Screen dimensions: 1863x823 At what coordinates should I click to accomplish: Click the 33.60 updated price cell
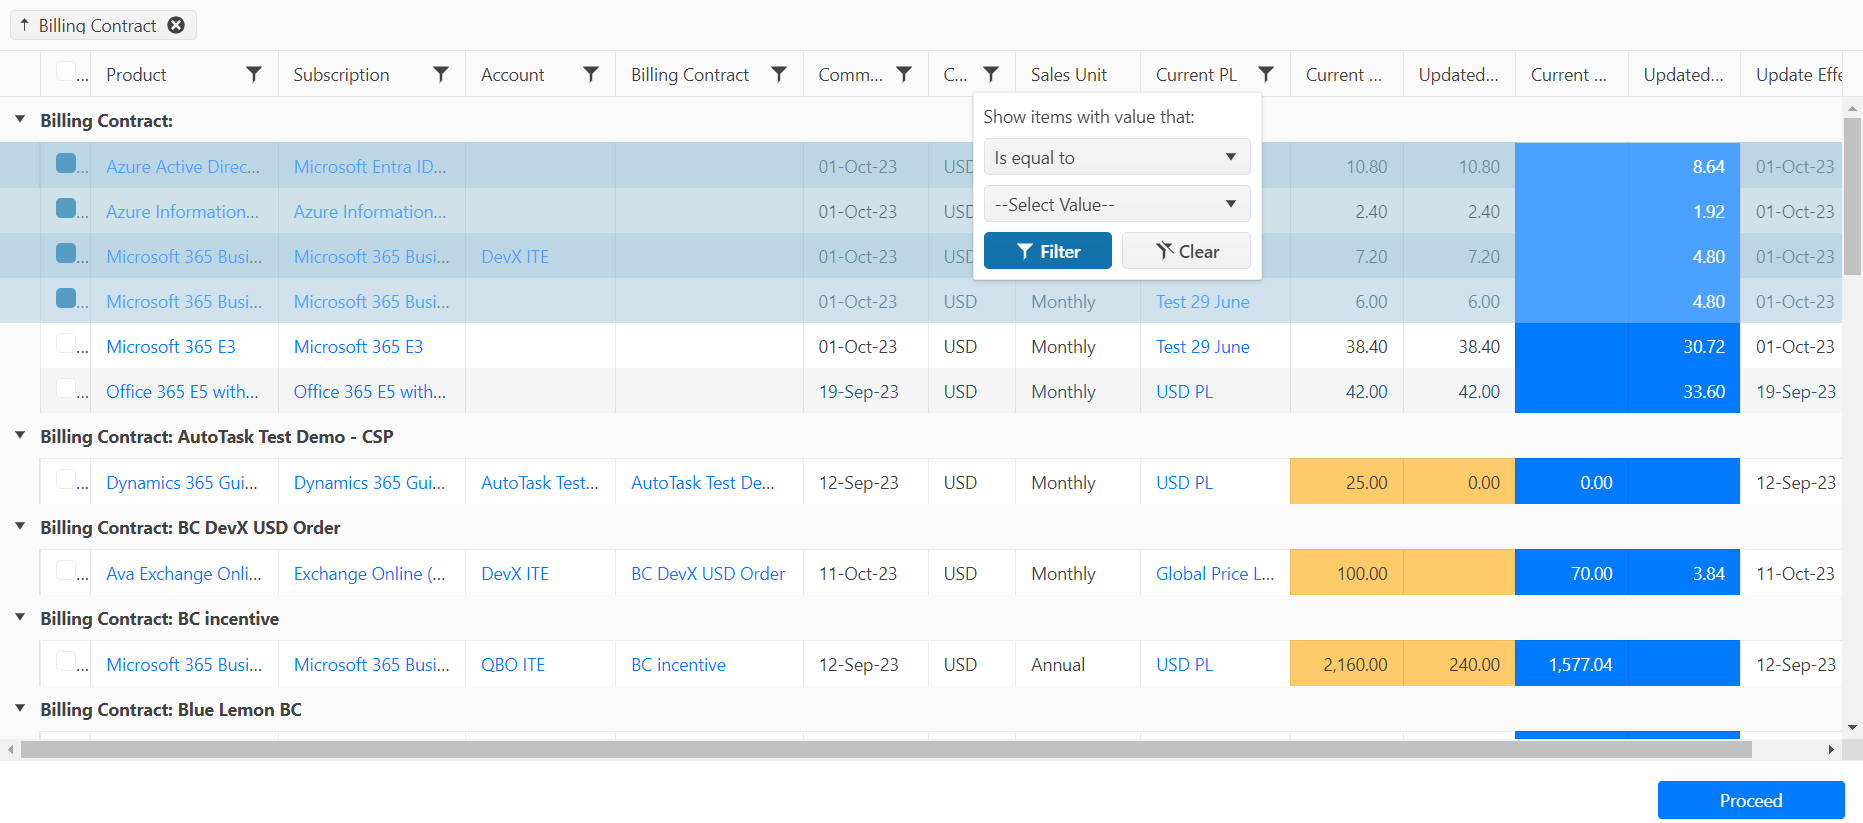(1684, 392)
